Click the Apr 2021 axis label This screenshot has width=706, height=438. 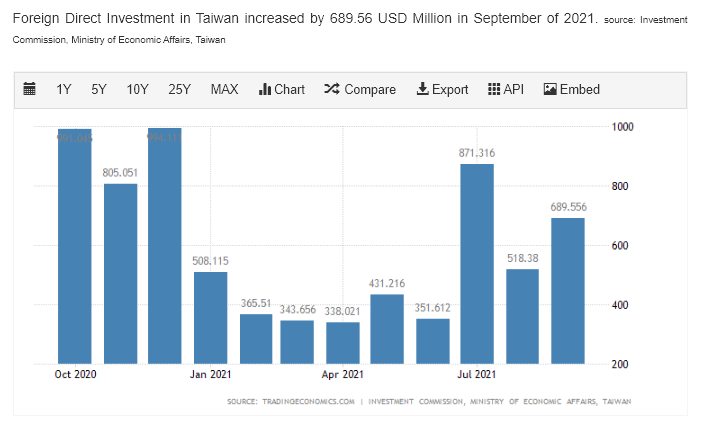[343, 374]
